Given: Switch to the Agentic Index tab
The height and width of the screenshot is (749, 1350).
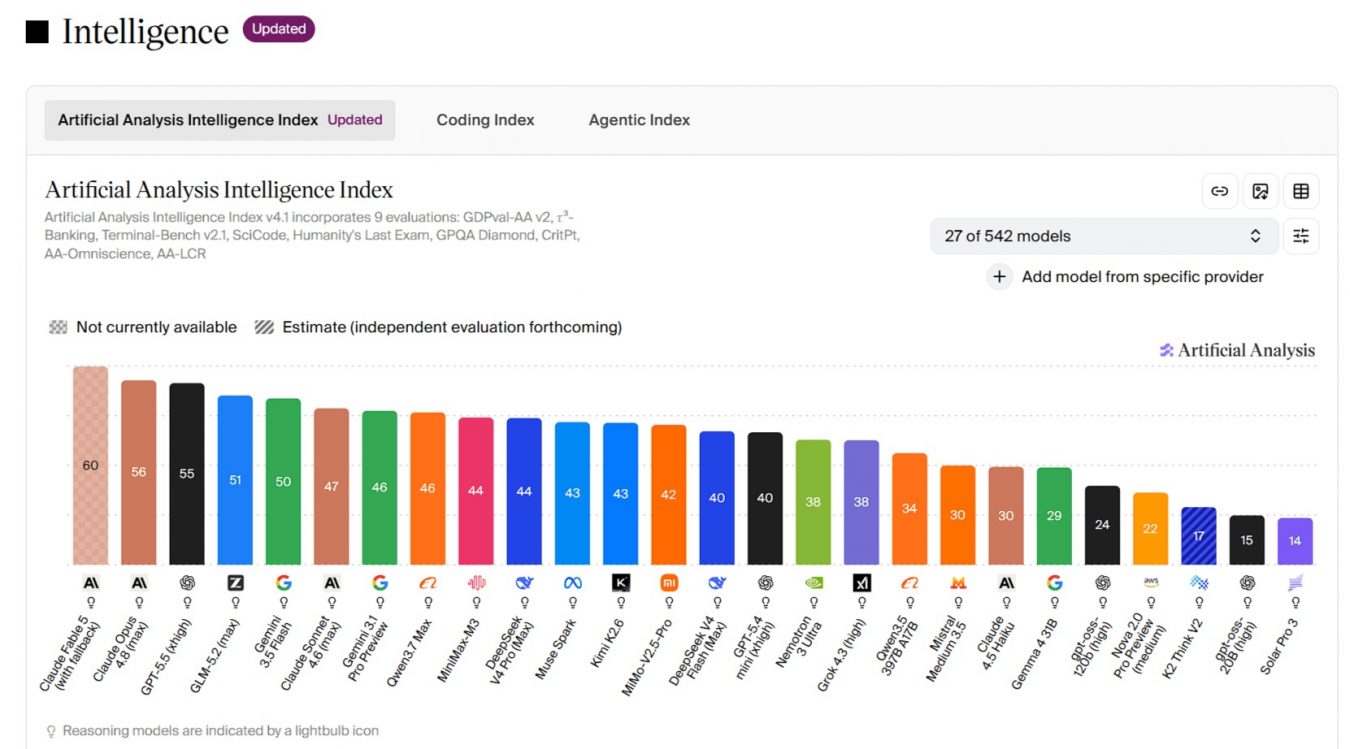Looking at the screenshot, I should coord(639,120).
